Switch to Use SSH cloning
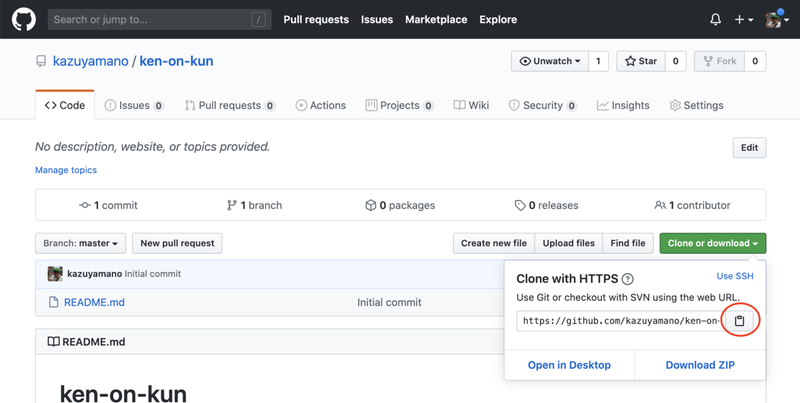Image resolution: width=800 pixels, height=403 pixels. pos(735,276)
